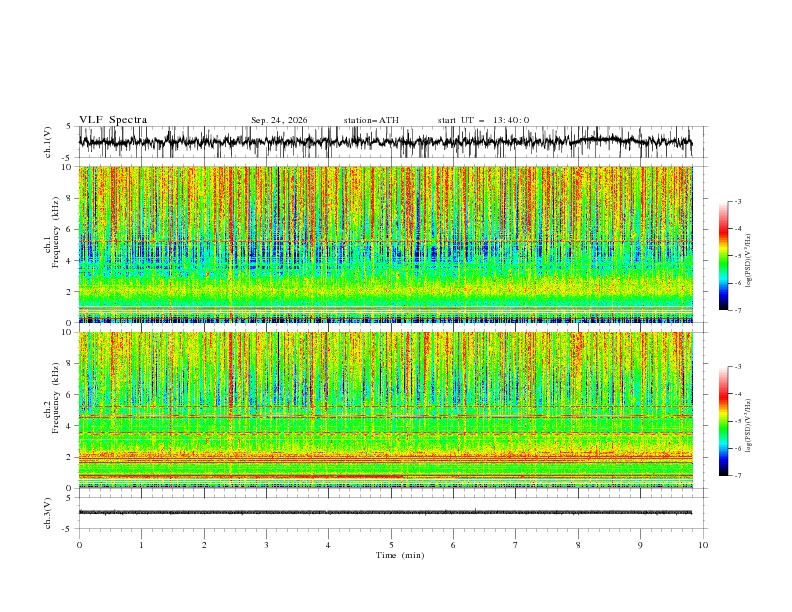
Task: Click the -3 value atop ch.2 colorbar
Action: (x=737, y=367)
